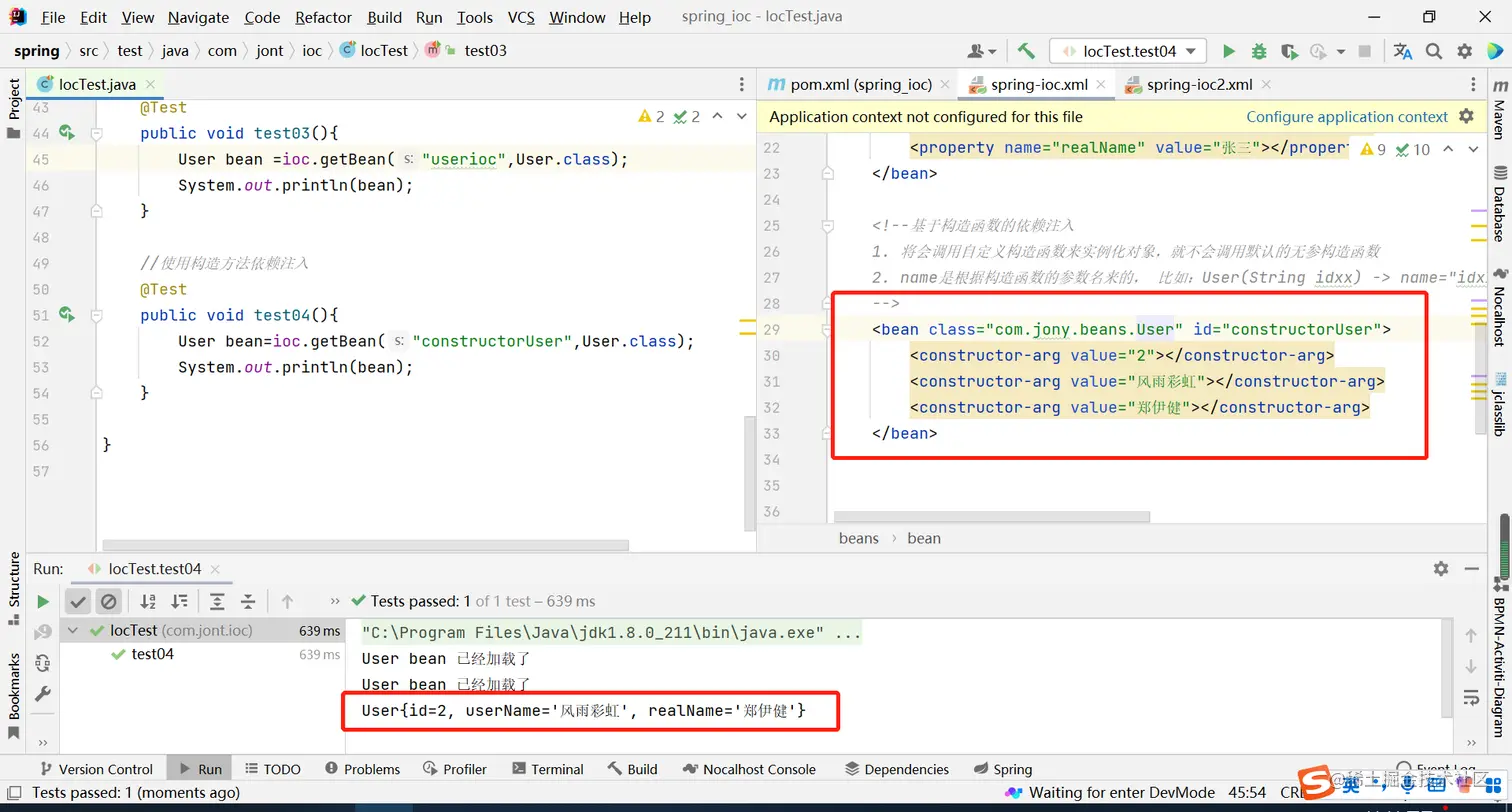Close the spring-ioc2.xml tab
Image resolution: width=1512 pixels, height=812 pixels.
pos(1265,84)
